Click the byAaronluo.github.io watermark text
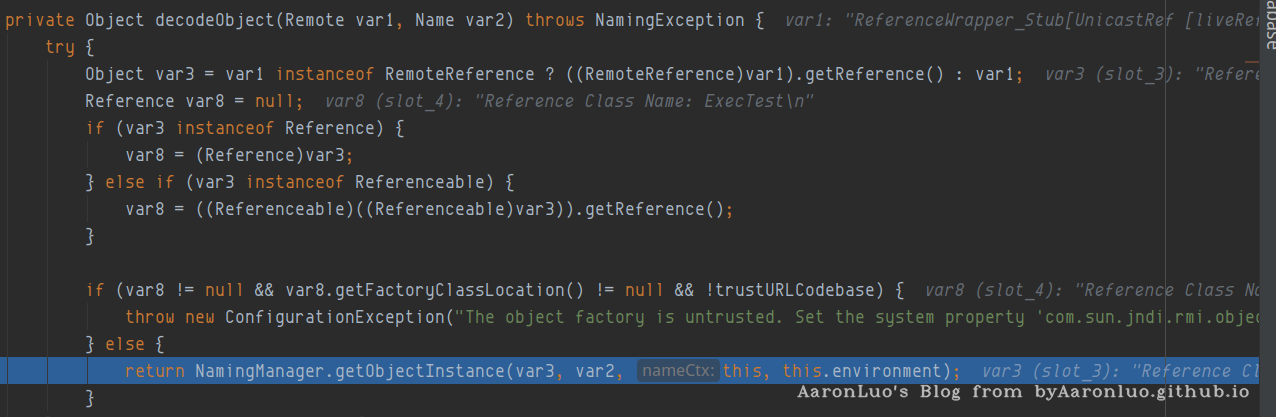 click(1142, 392)
